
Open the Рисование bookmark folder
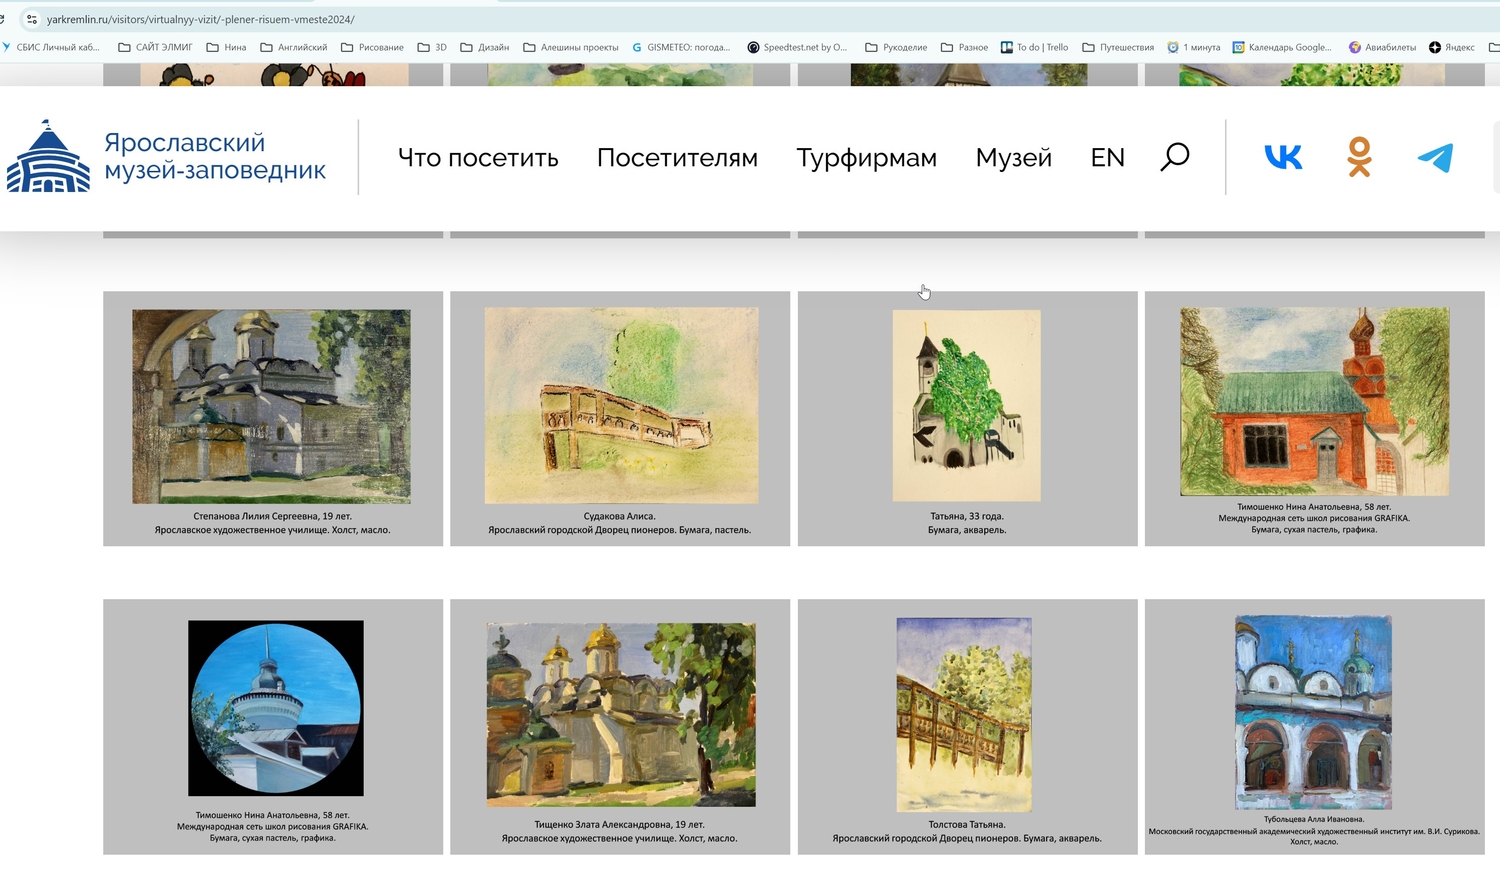point(372,47)
